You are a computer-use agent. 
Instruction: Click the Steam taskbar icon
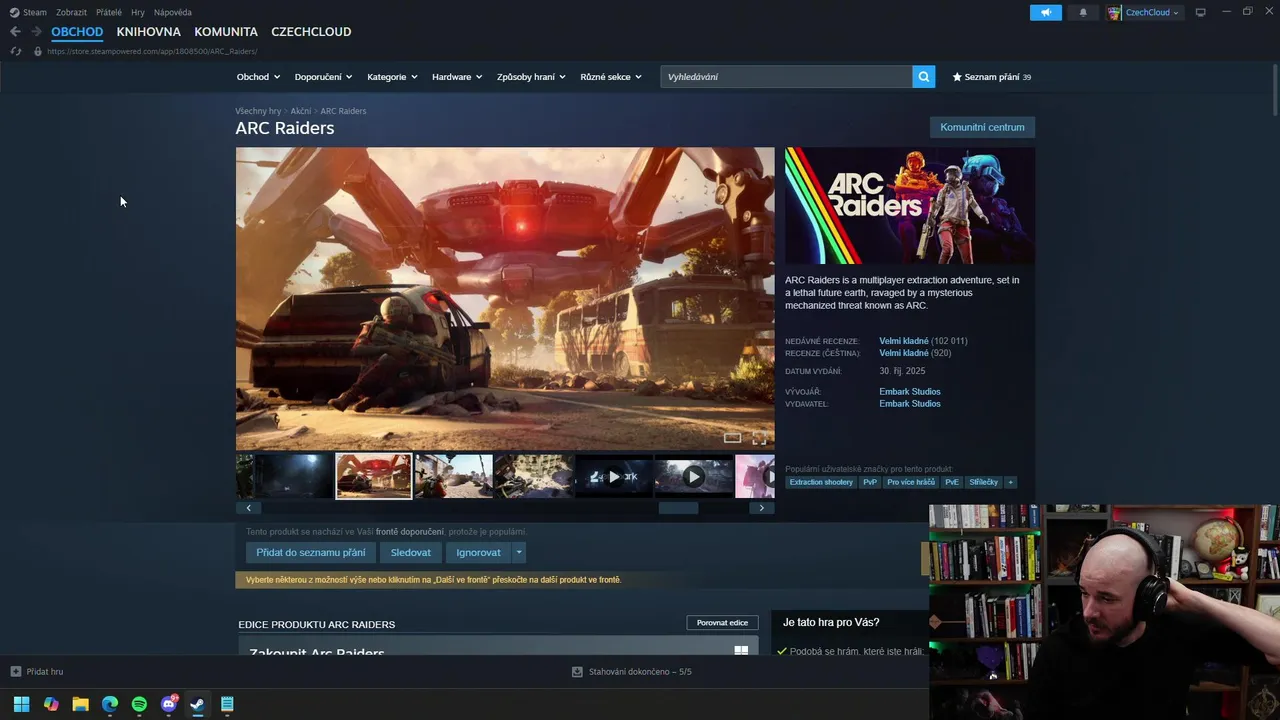point(198,704)
